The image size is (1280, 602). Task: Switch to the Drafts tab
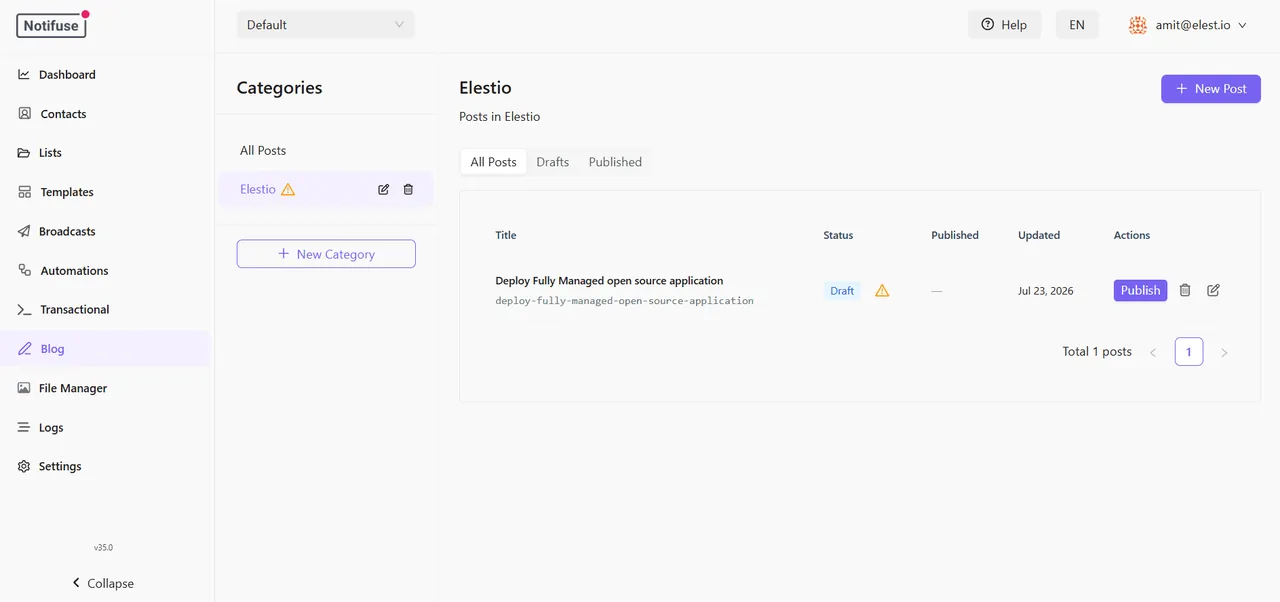(552, 162)
